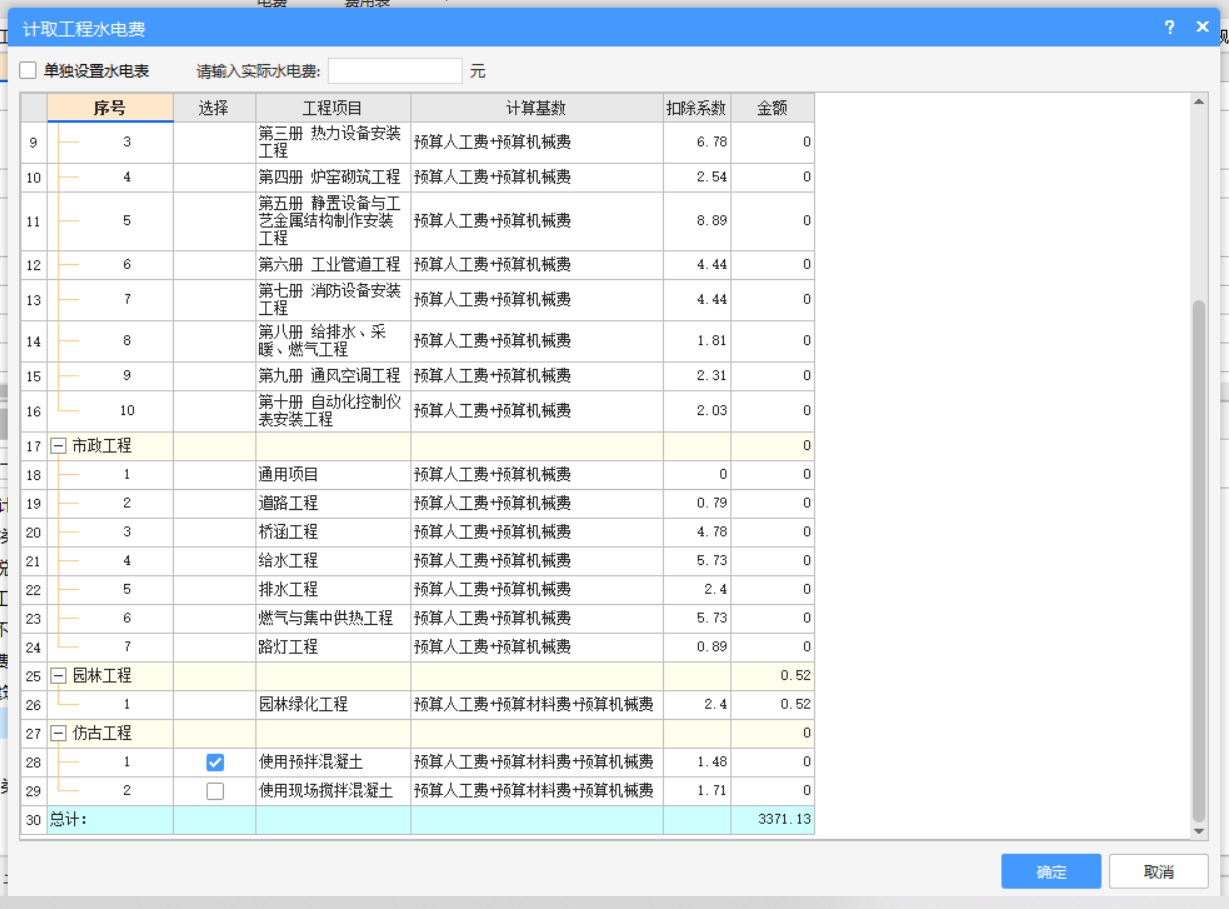Click the 工程项目 column header
The width and height of the screenshot is (1229, 909).
pyautogui.click(x=333, y=108)
